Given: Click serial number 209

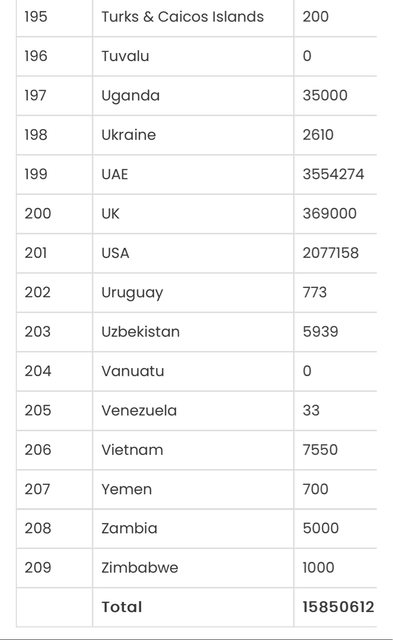Looking at the screenshot, I should point(38,567).
